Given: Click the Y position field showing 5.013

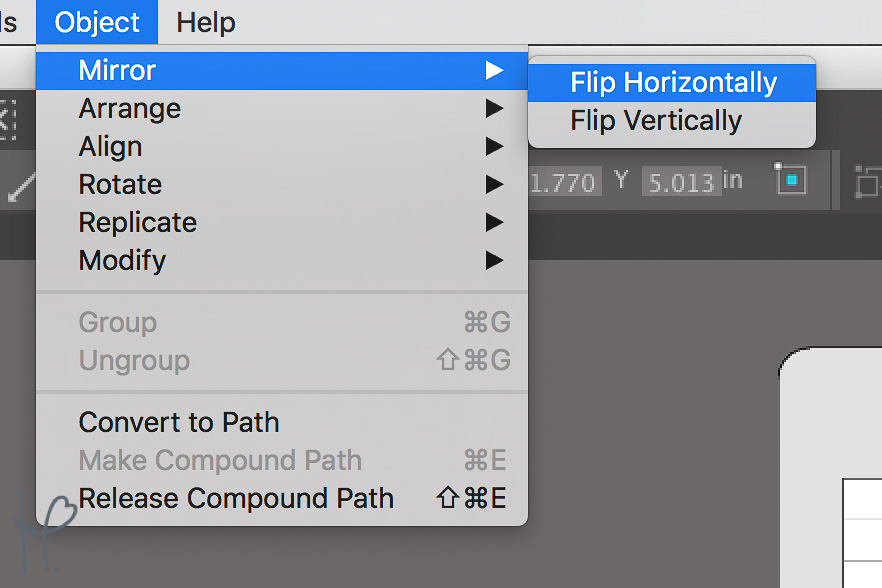Looking at the screenshot, I should [681, 181].
